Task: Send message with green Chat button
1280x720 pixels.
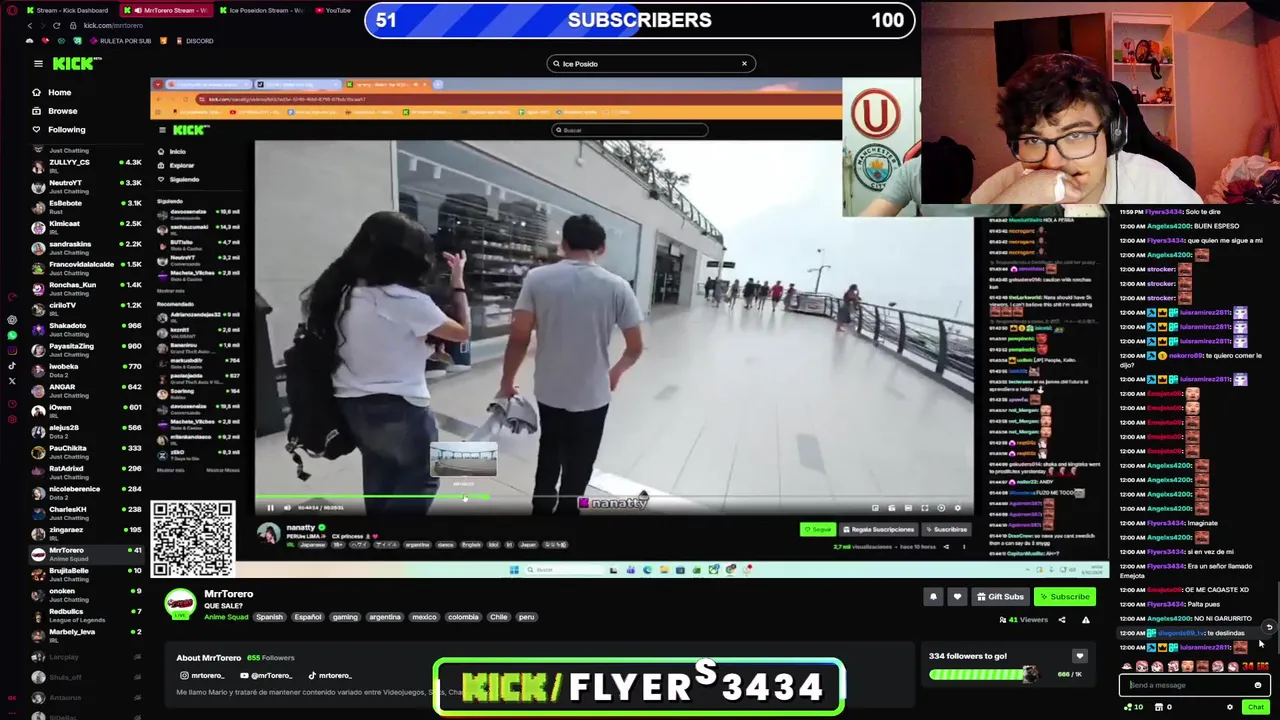Action: click(x=1255, y=707)
